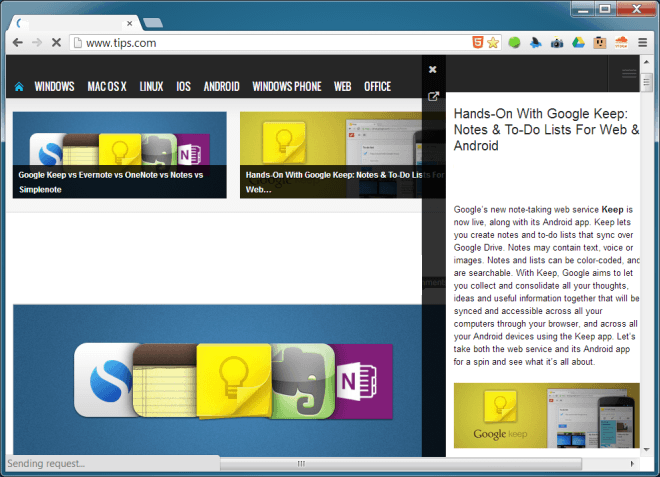Click the "Sending request..." status text
This screenshot has height=477, width=660.
(x=46, y=464)
